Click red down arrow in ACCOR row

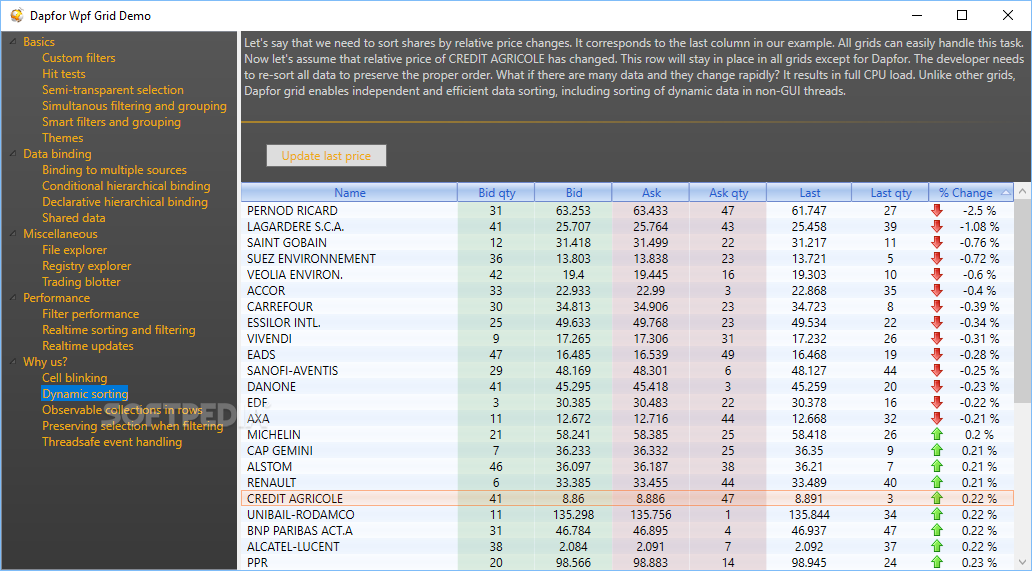937,291
